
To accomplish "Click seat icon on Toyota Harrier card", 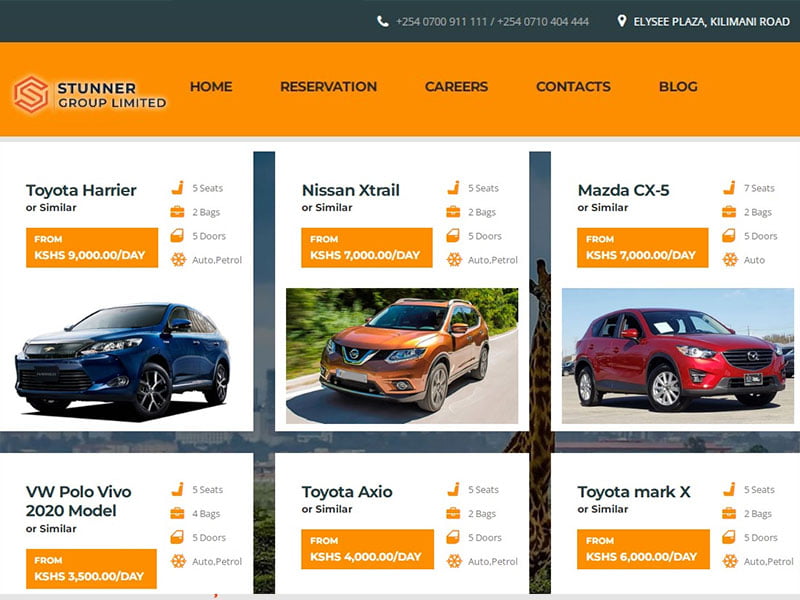I will (178, 188).
